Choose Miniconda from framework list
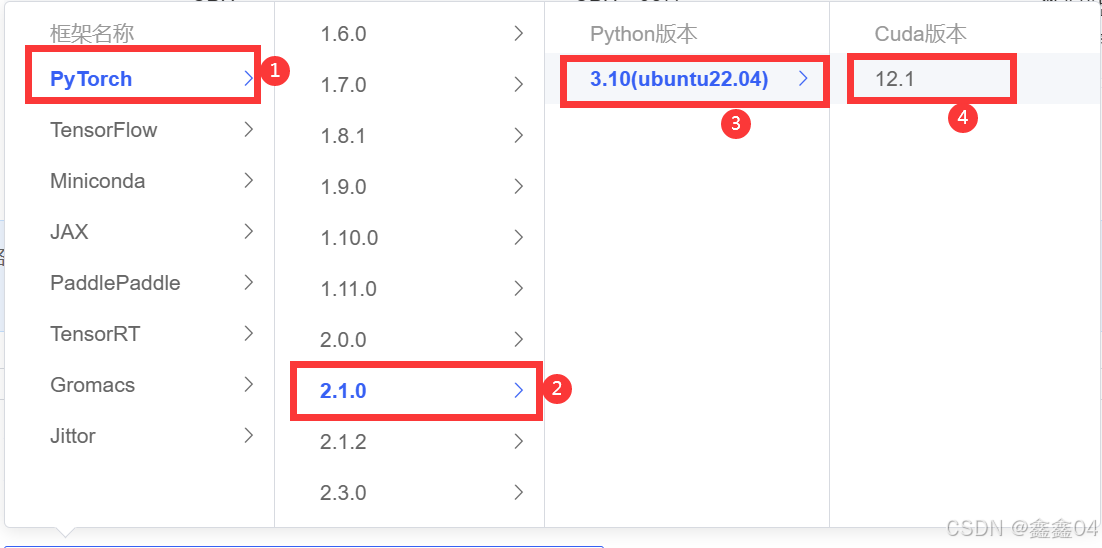 click(98, 181)
